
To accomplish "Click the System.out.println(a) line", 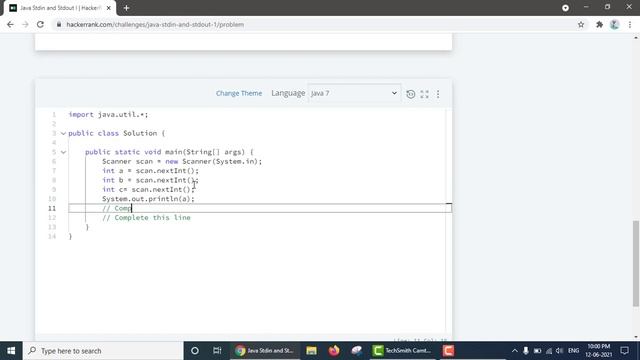I will click(x=148, y=199).
